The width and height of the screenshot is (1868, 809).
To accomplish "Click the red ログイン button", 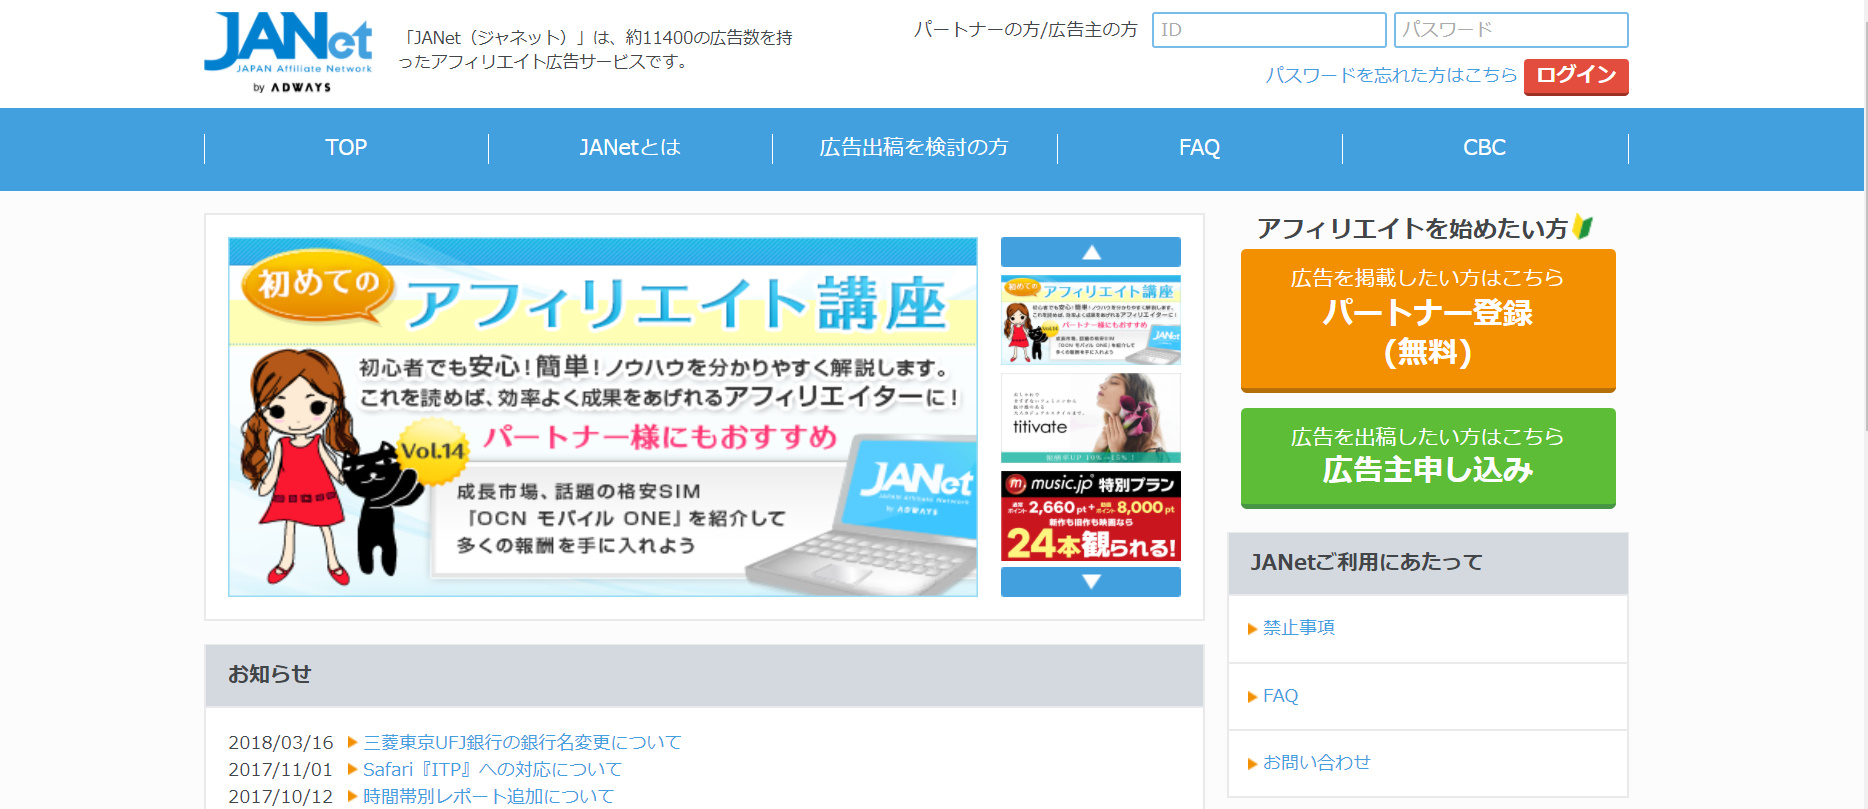I will 1576,76.
